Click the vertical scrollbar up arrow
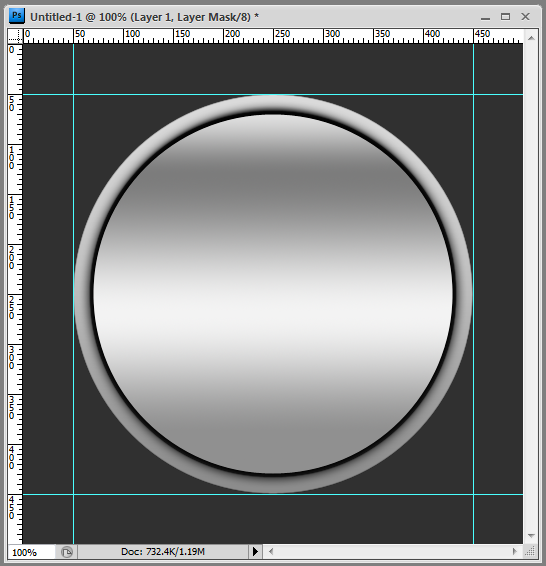This screenshot has height=566, width=546. [531, 38]
